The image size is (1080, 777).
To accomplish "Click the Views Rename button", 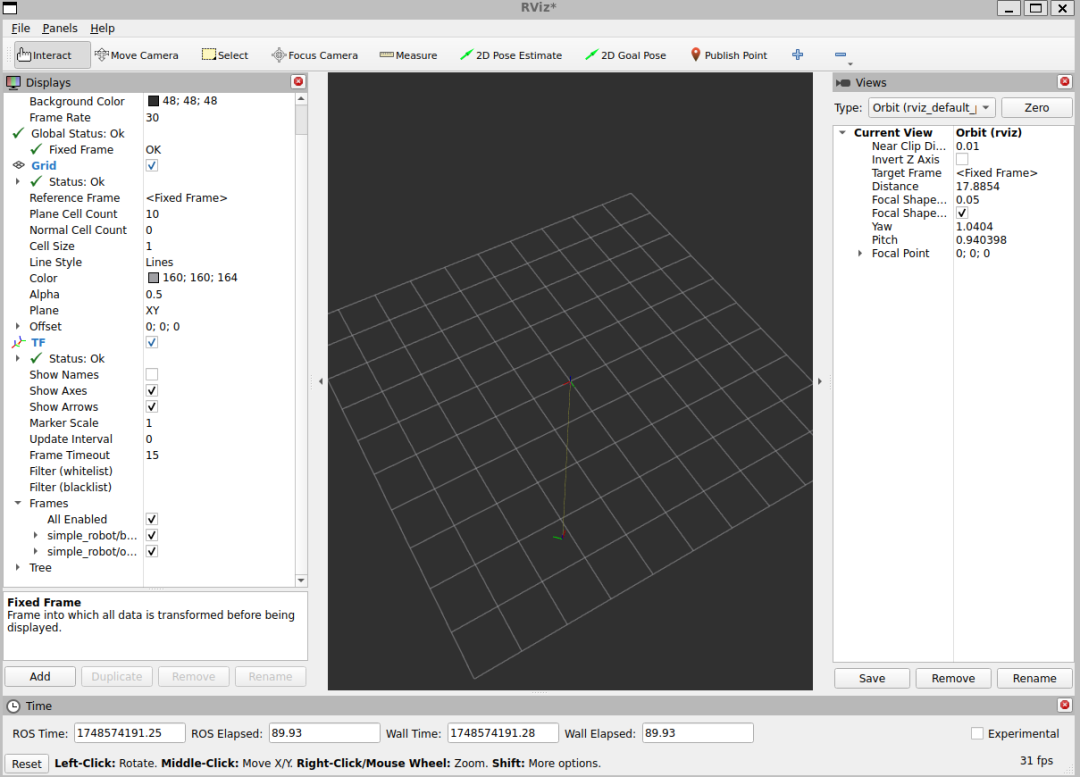I will 1035,678.
